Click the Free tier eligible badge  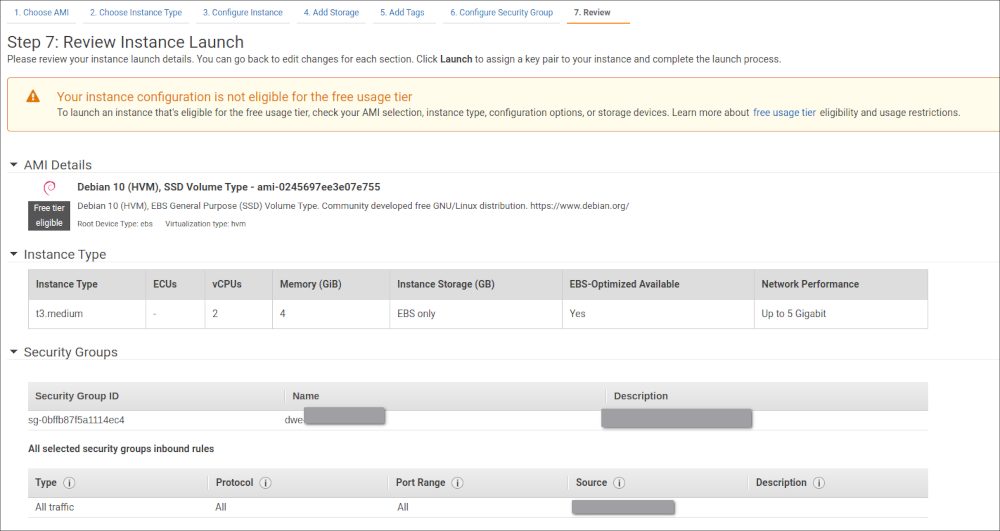coord(49,215)
